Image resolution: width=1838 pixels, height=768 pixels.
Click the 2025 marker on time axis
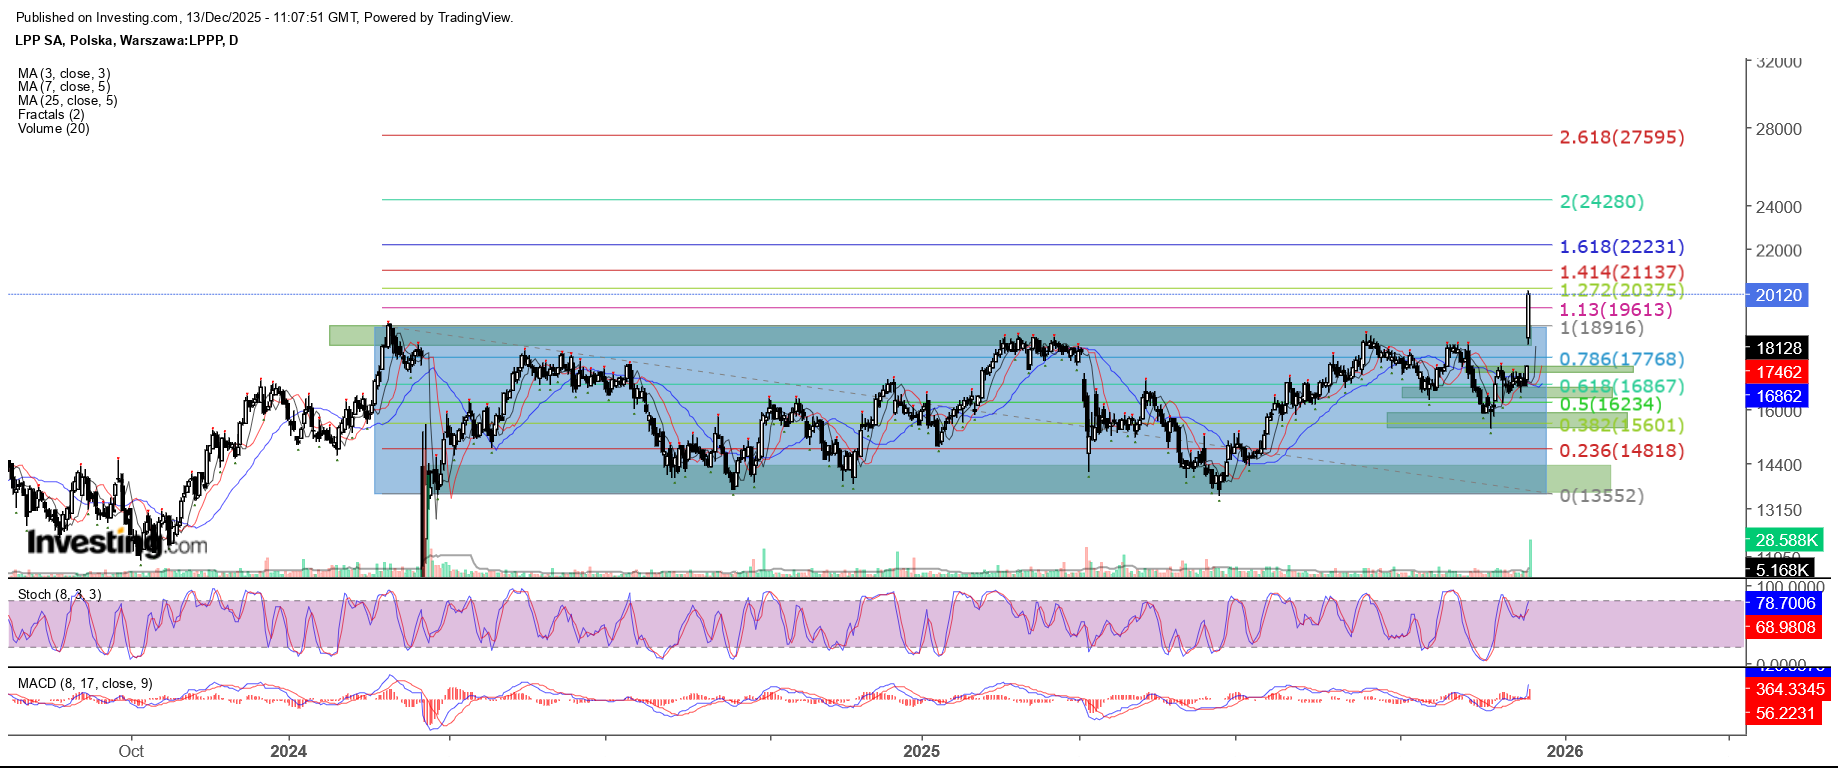point(921,751)
